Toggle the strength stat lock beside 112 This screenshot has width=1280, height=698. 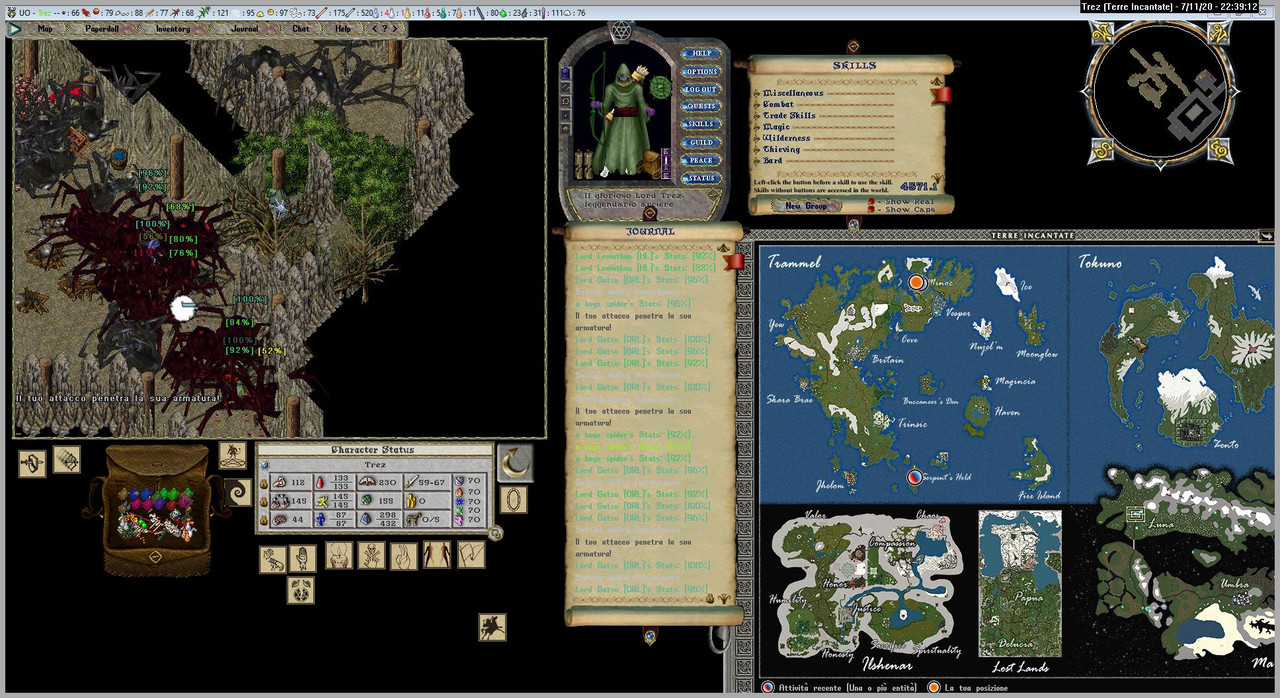click(x=264, y=483)
